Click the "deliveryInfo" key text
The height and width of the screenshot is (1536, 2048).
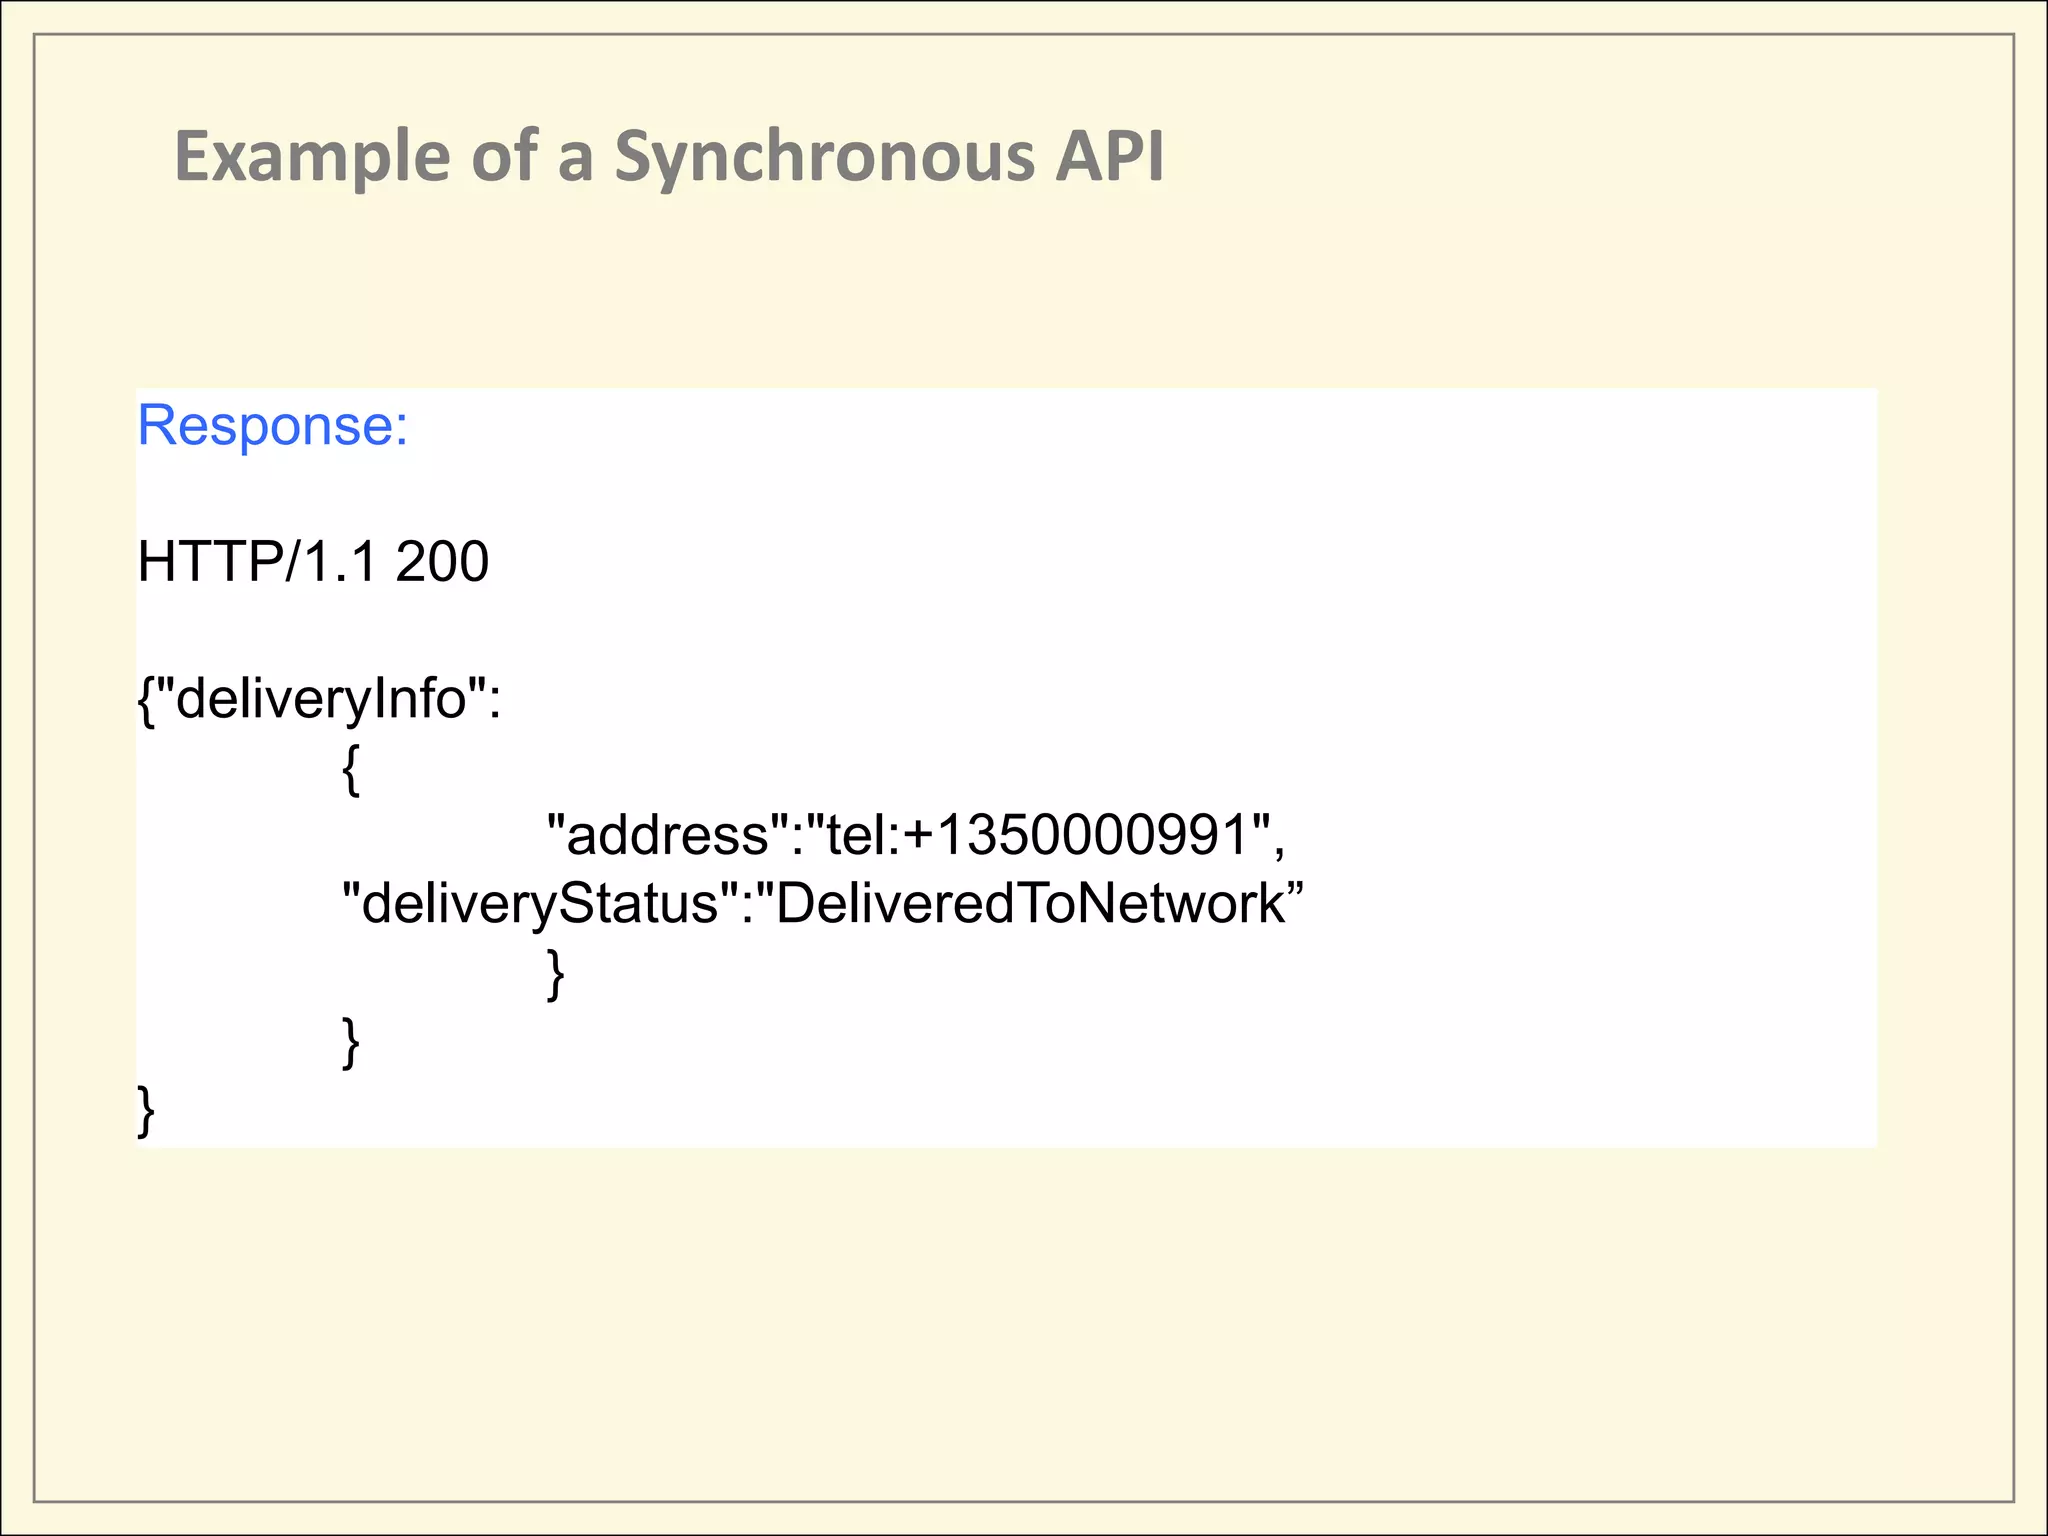click(x=321, y=698)
